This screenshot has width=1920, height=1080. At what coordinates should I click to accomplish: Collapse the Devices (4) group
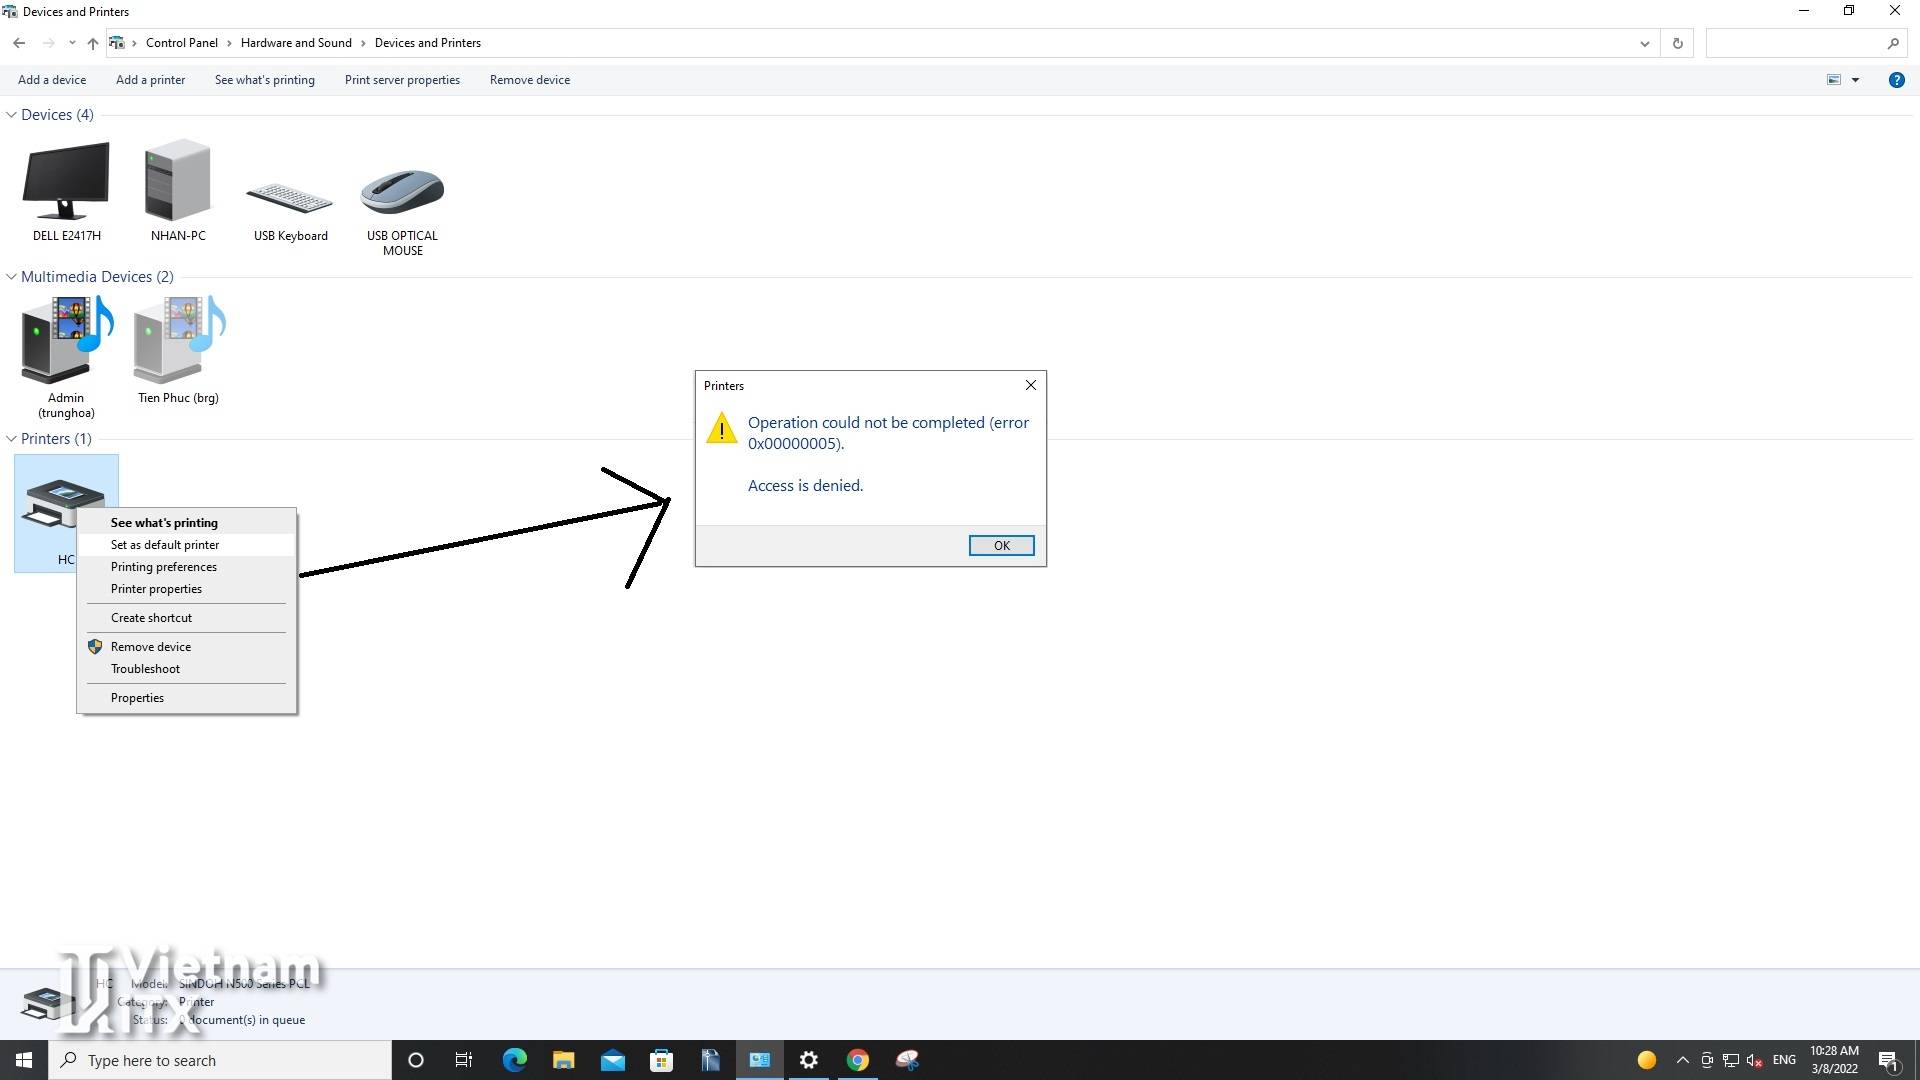tap(12, 115)
